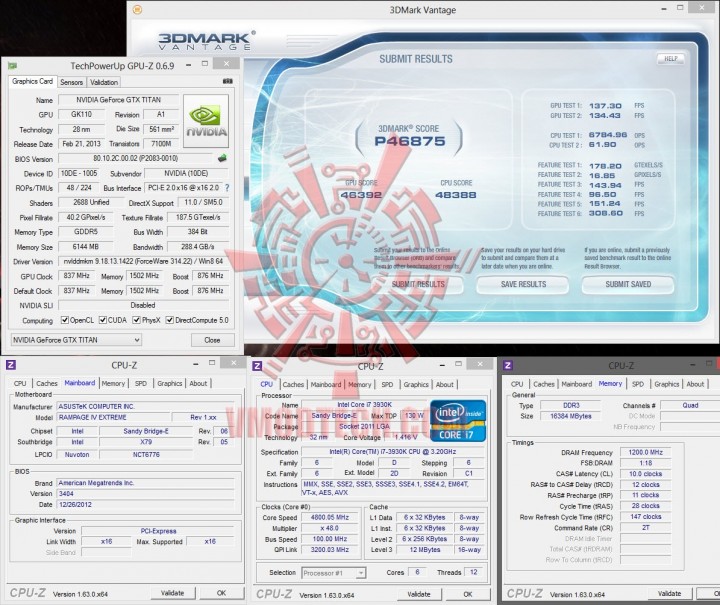
Task: Click the Memory Size value 6144 MB
Action: pos(85,246)
